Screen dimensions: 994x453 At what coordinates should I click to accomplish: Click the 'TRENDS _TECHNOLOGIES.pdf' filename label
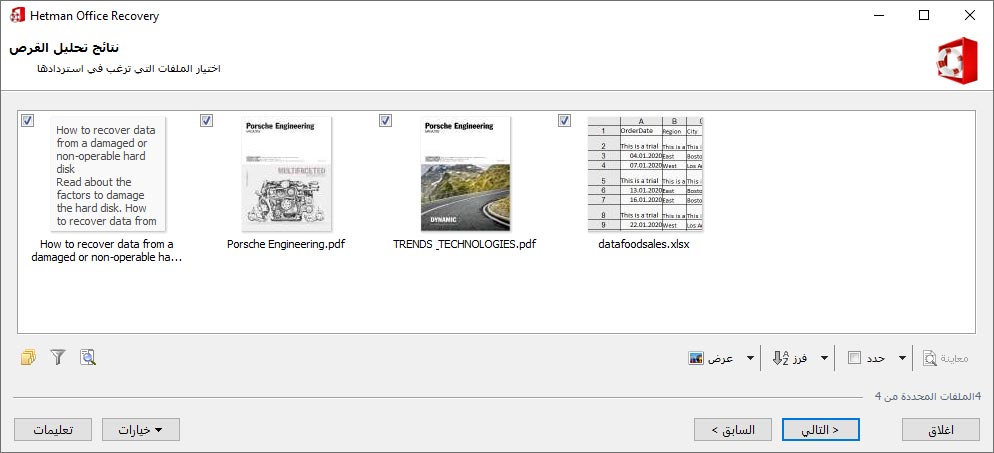click(465, 244)
